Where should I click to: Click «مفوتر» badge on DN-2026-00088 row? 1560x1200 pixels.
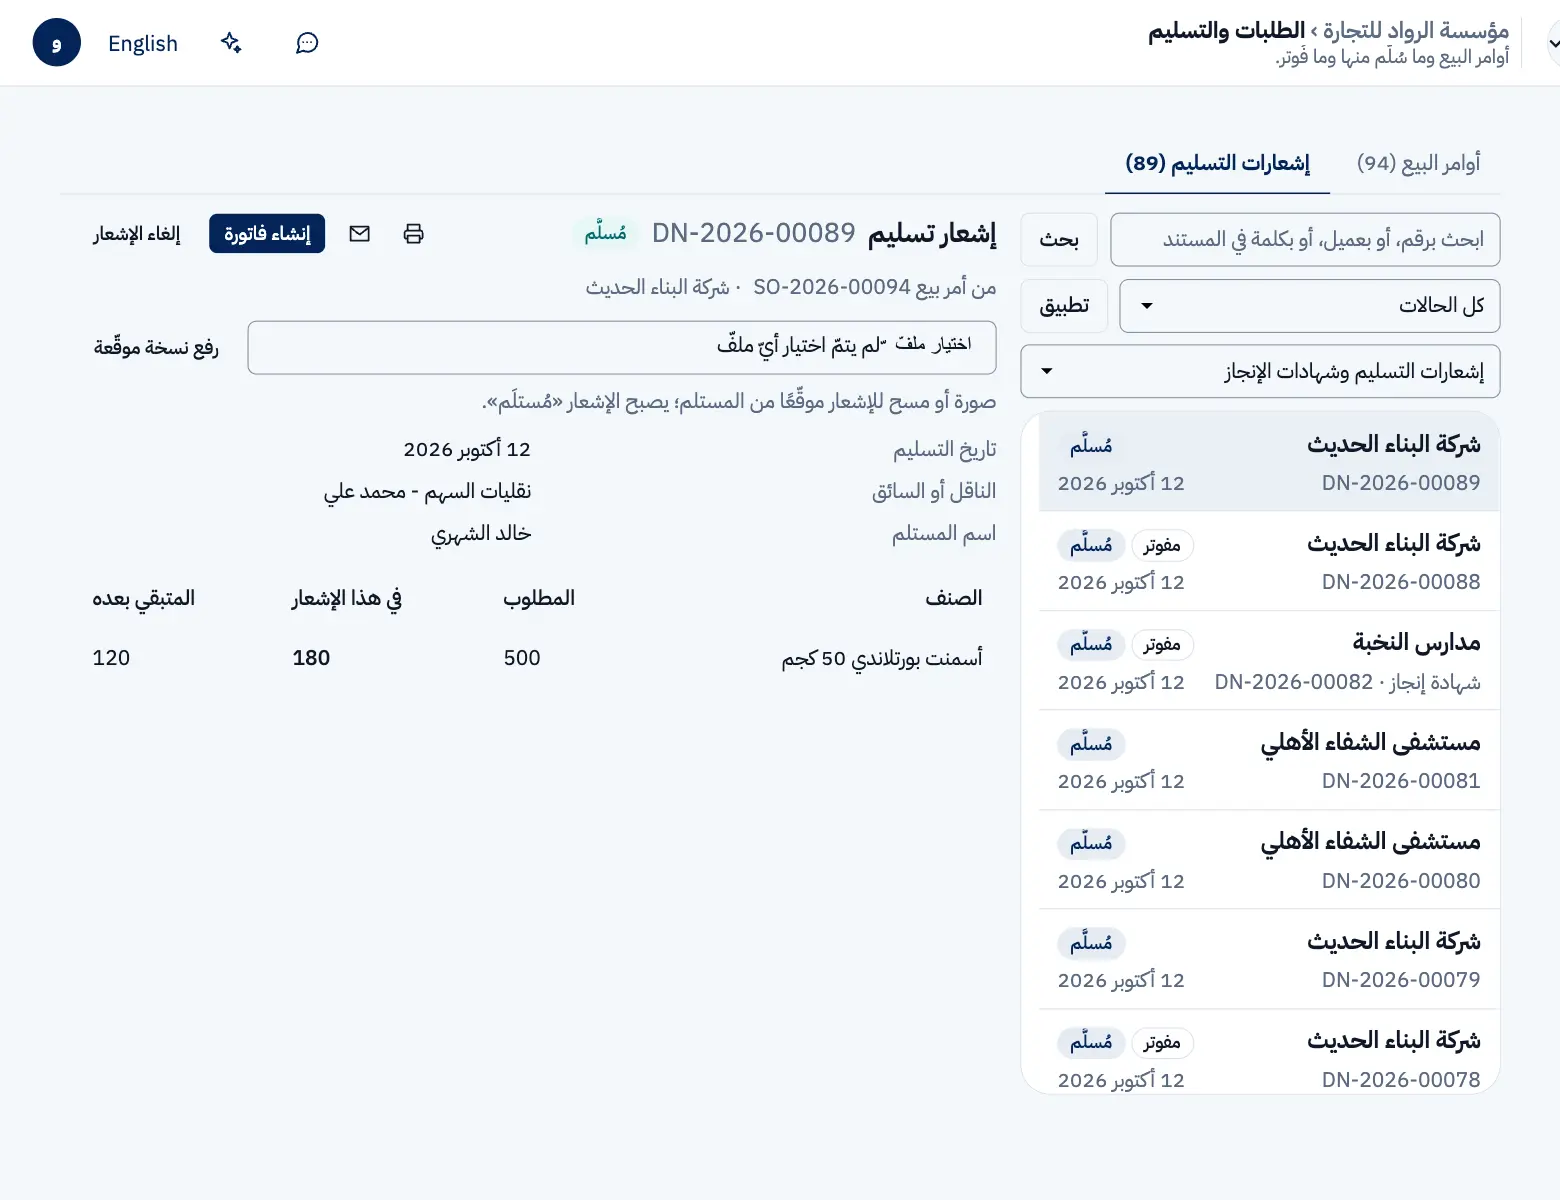[1162, 546]
